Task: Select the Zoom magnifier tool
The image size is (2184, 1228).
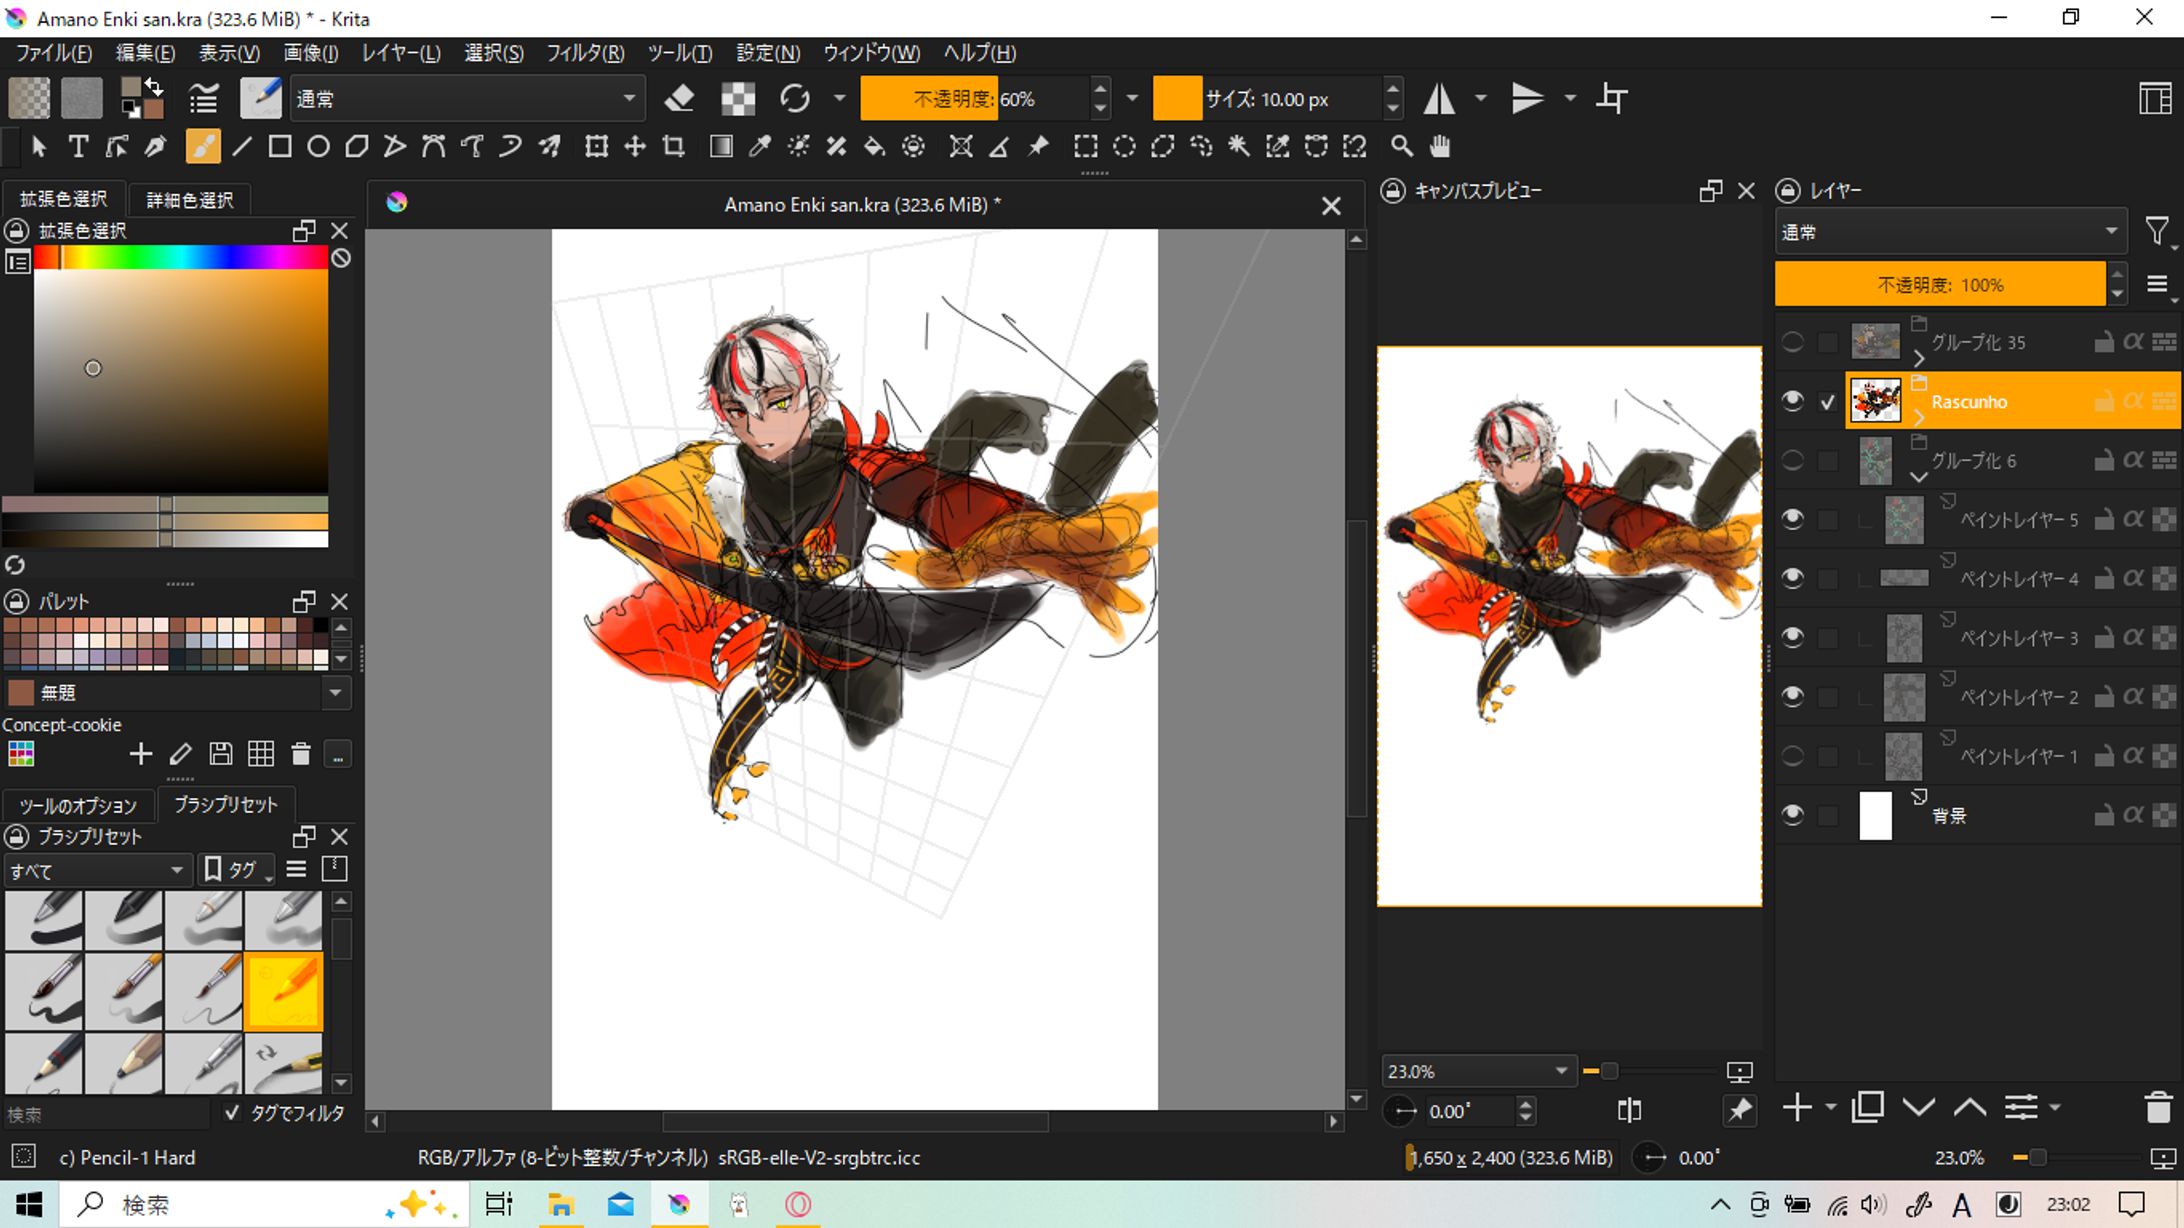Action: pos(1401,147)
